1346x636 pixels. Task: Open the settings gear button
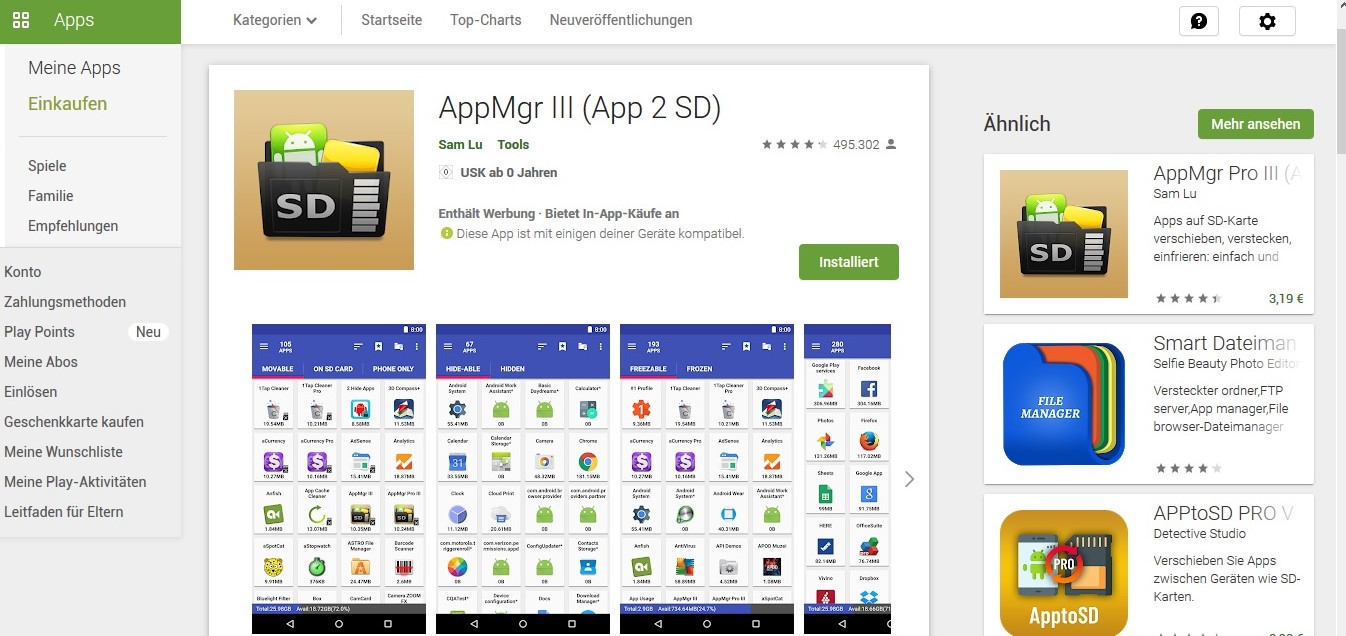[1267, 21]
